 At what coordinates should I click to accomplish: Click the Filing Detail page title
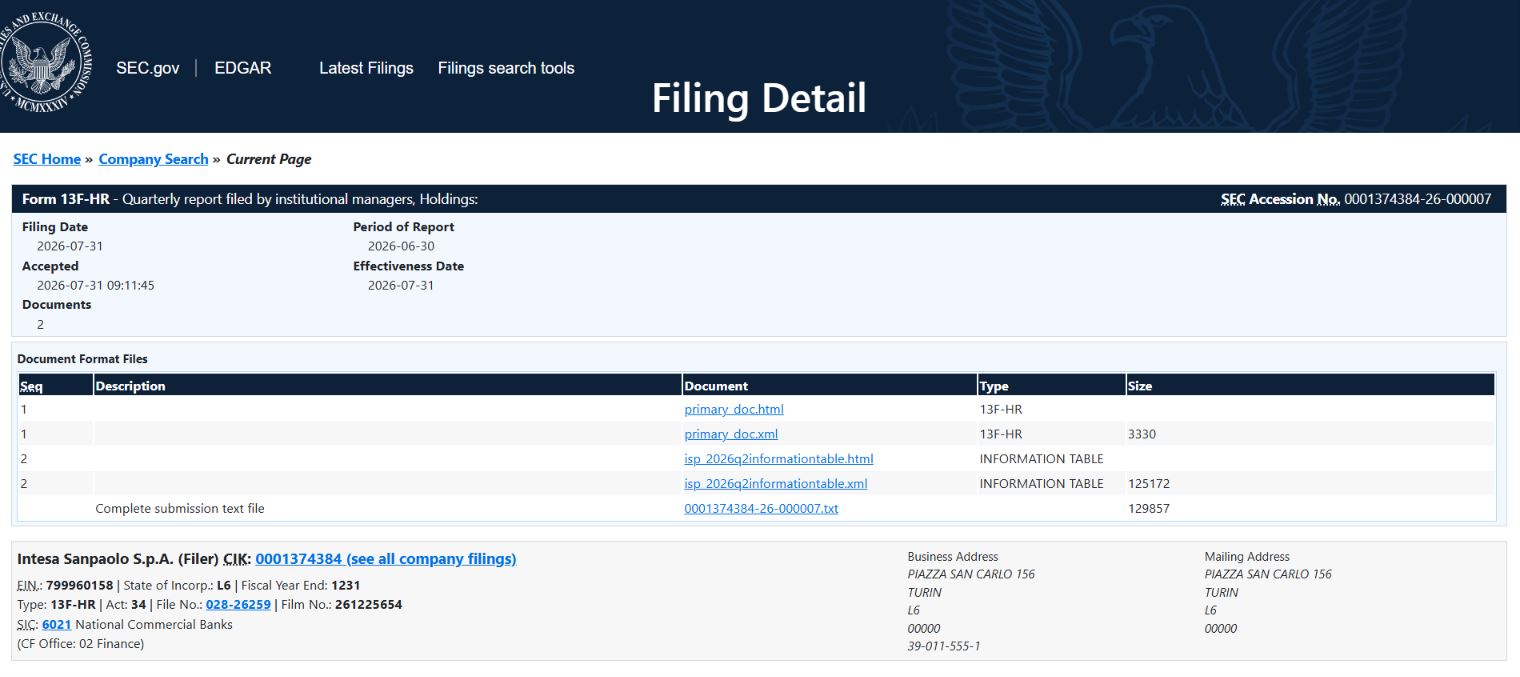pyautogui.click(x=759, y=98)
